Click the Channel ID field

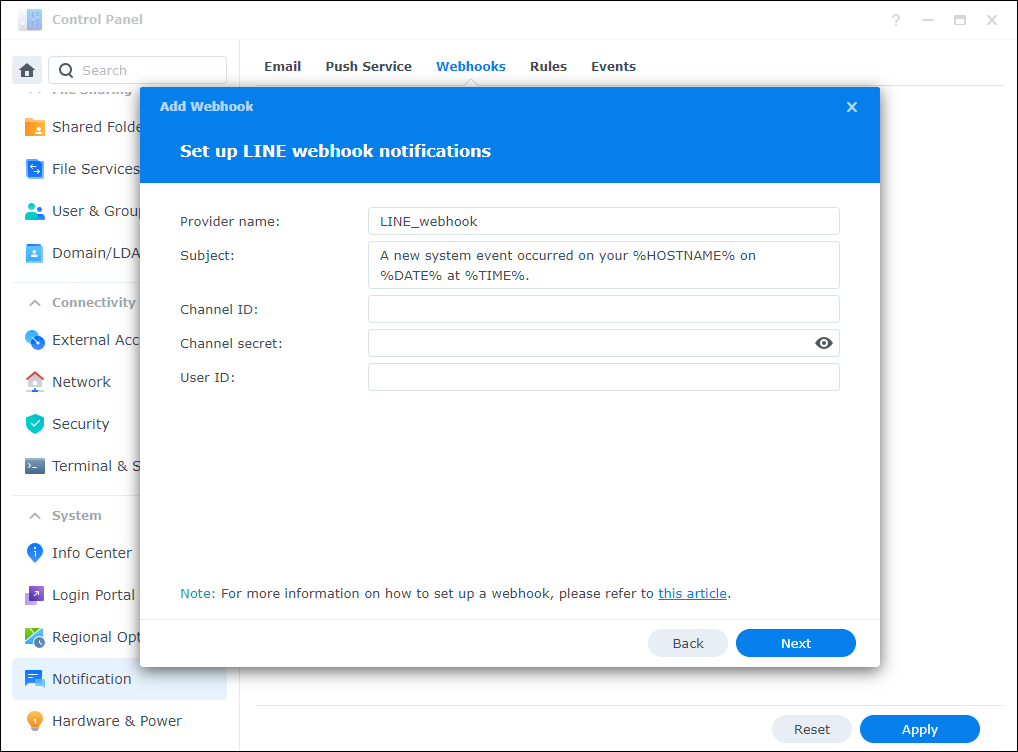603,309
